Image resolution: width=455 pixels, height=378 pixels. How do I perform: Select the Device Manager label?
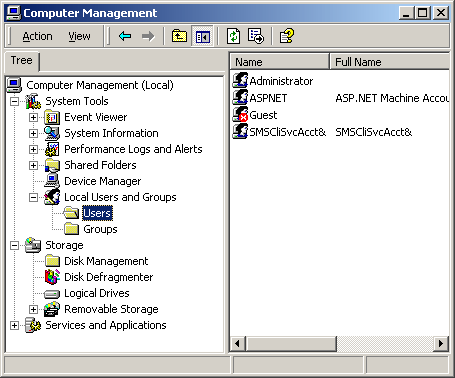103,181
